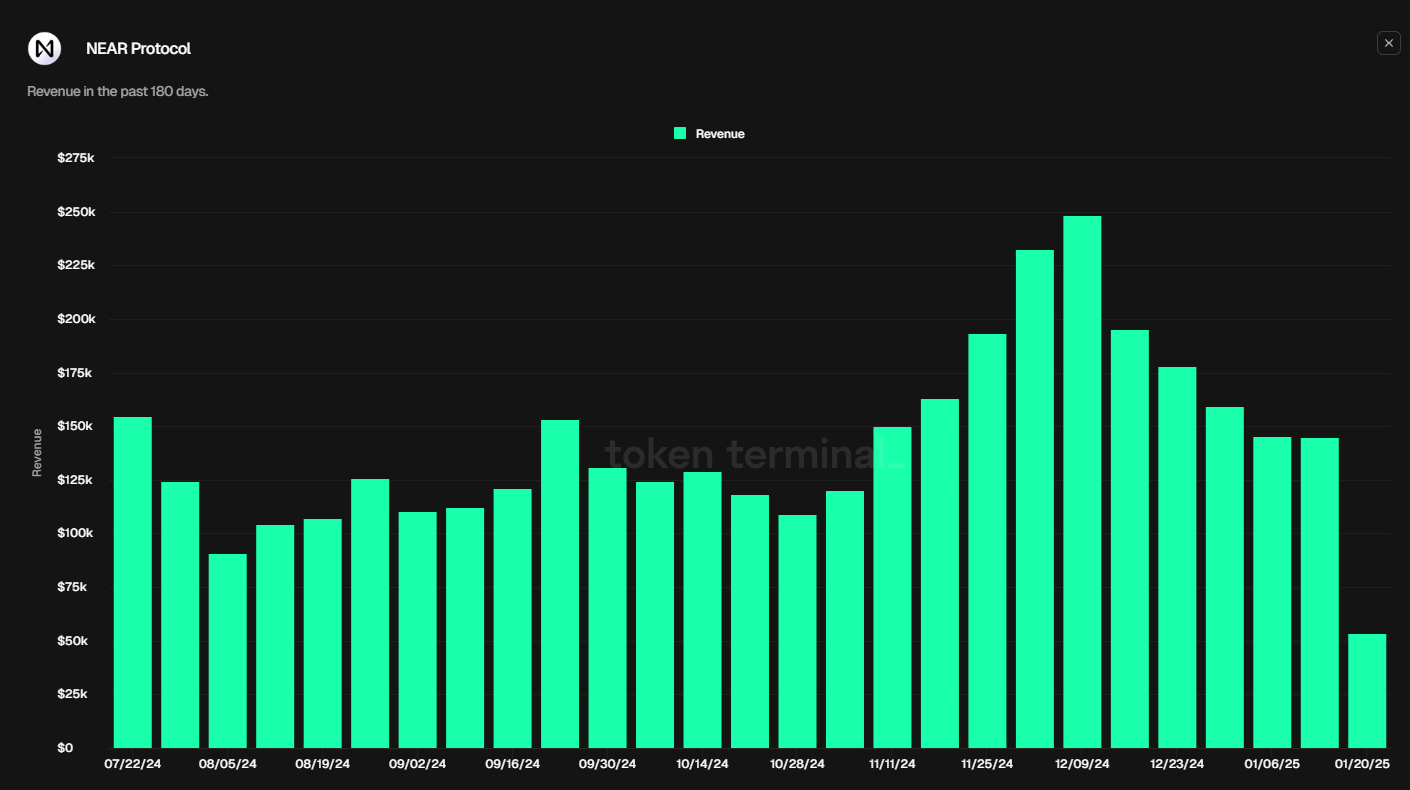This screenshot has width=1410, height=790.
Task: Click the 08/05/24 x-axis date label
Action: (228, 764)
